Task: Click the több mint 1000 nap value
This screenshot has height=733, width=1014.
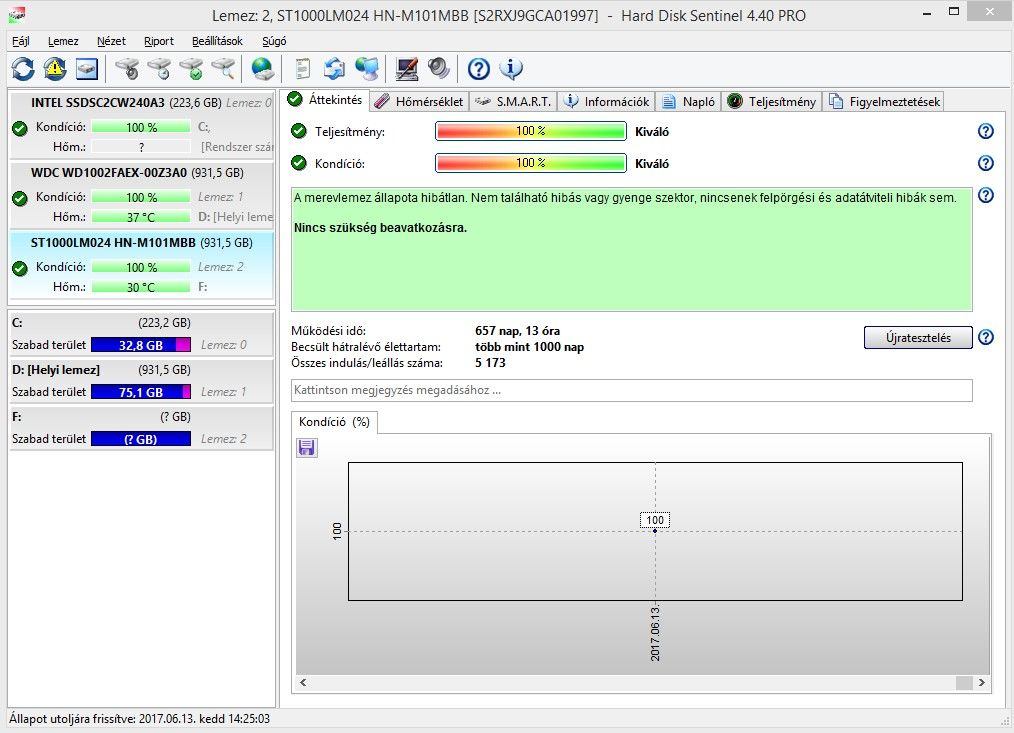Action: (x=530, y=347)
